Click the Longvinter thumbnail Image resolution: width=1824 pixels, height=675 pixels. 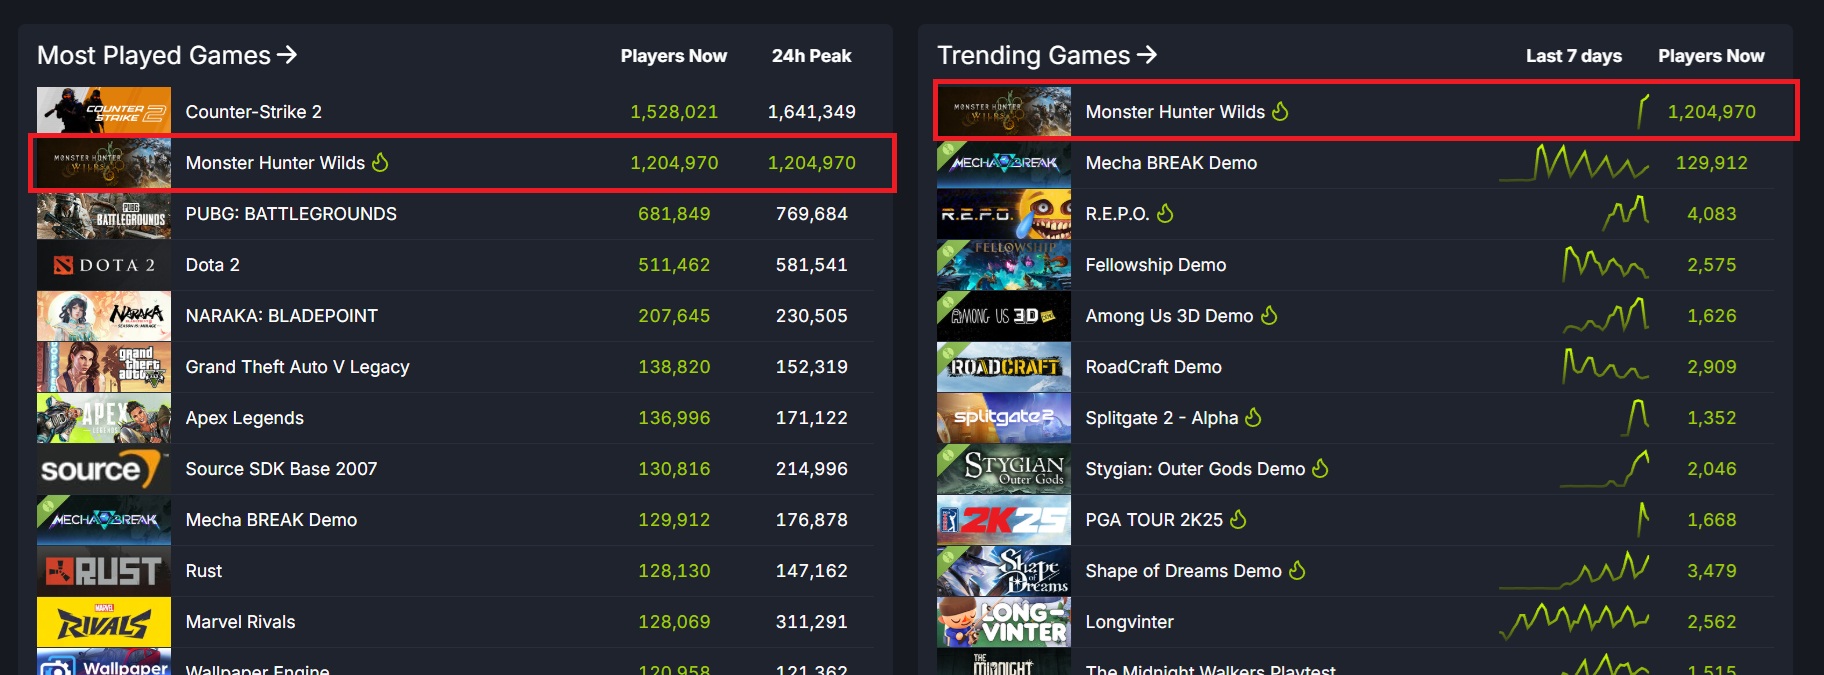[1004, 621]
